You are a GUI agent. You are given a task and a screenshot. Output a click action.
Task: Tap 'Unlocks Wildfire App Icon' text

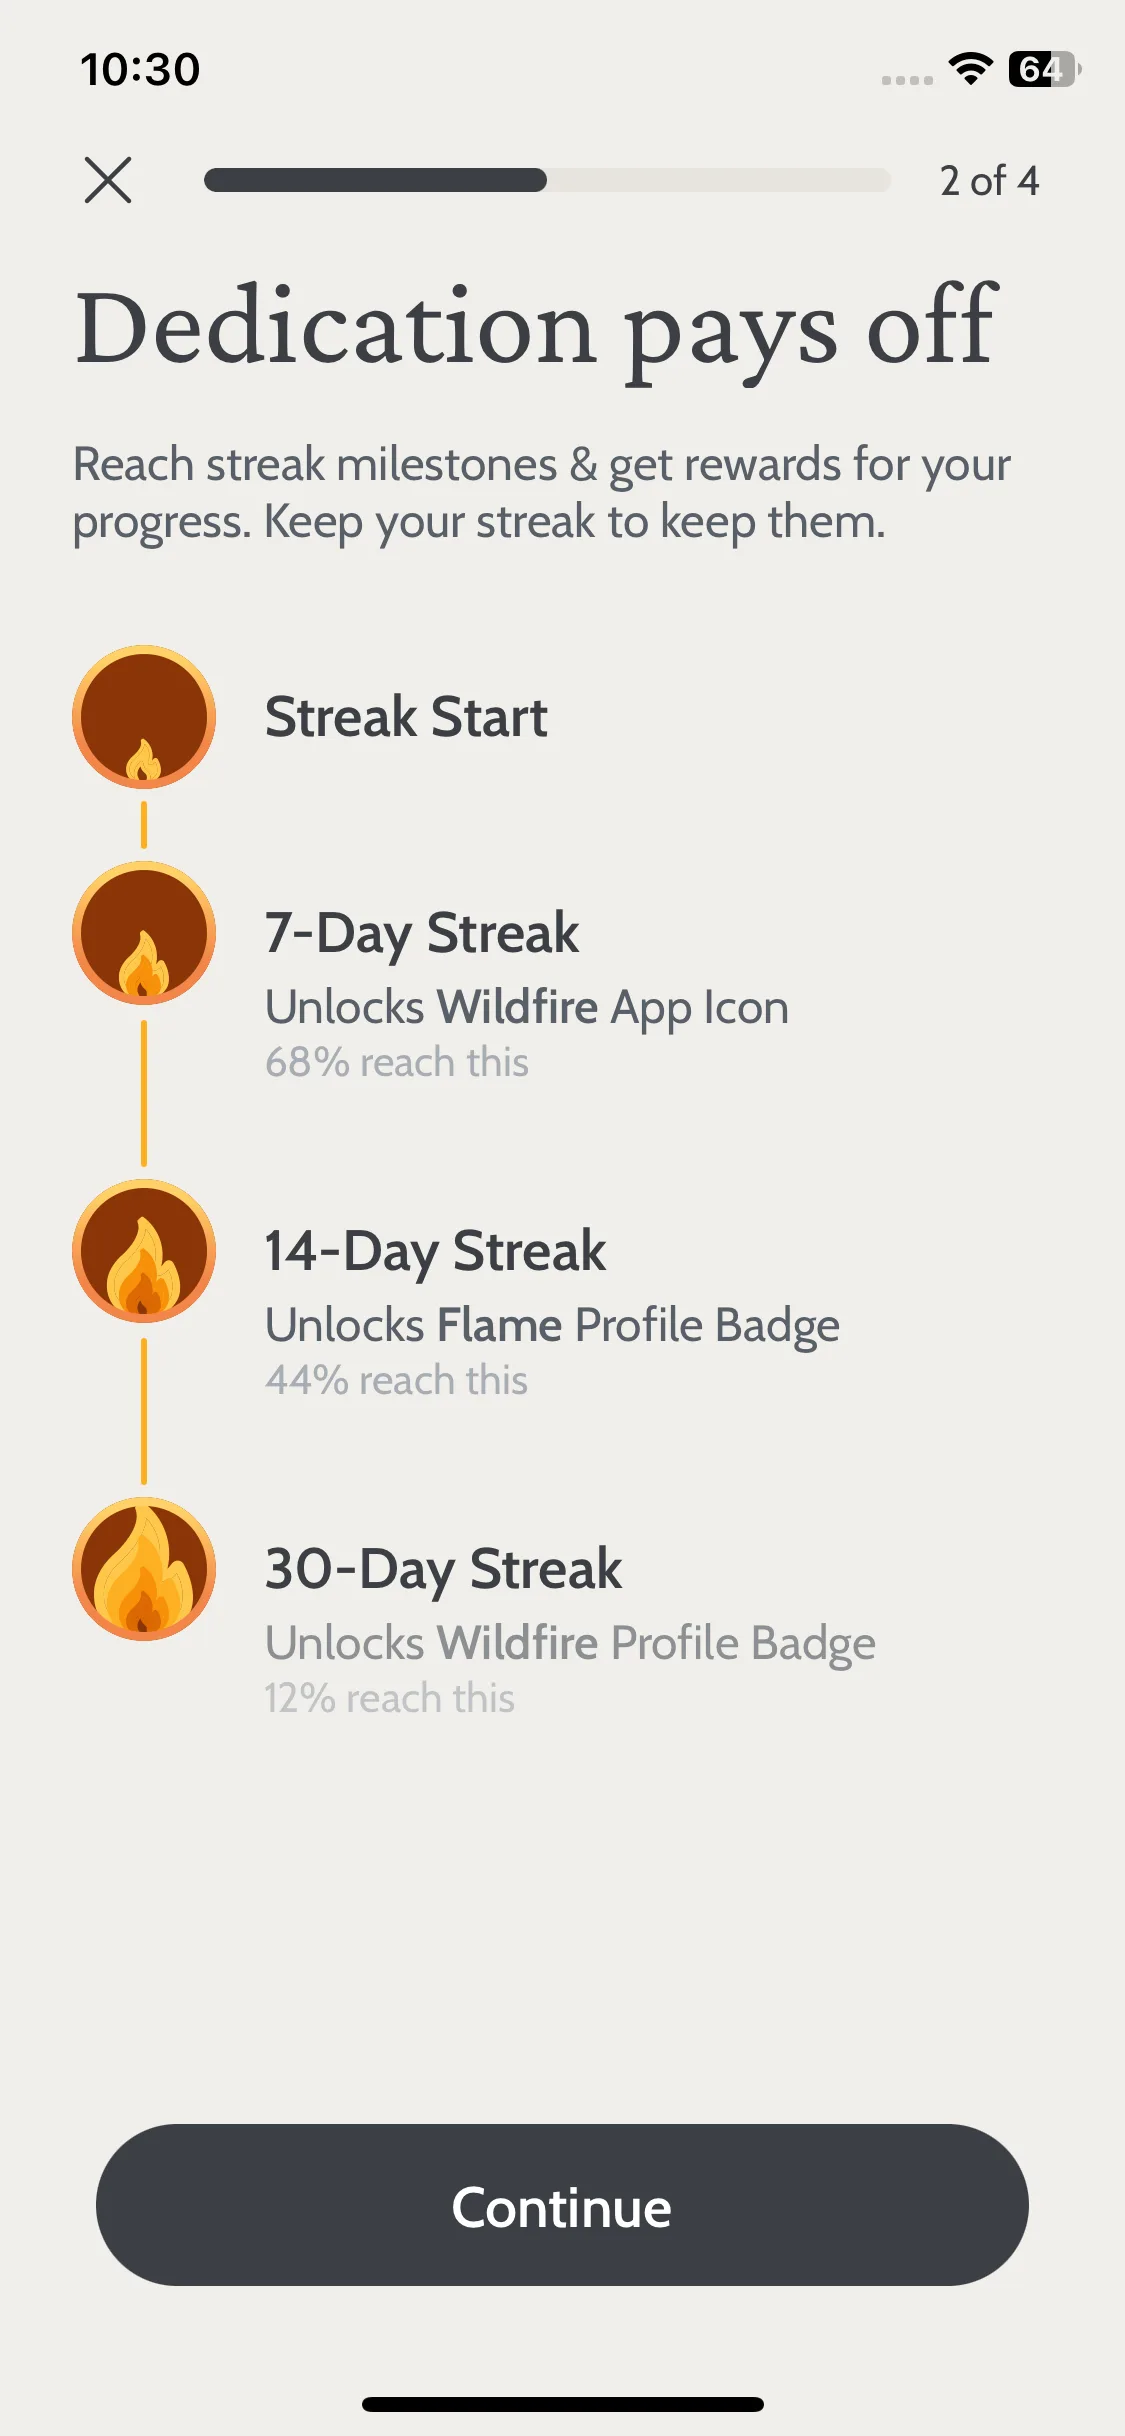527,1008
